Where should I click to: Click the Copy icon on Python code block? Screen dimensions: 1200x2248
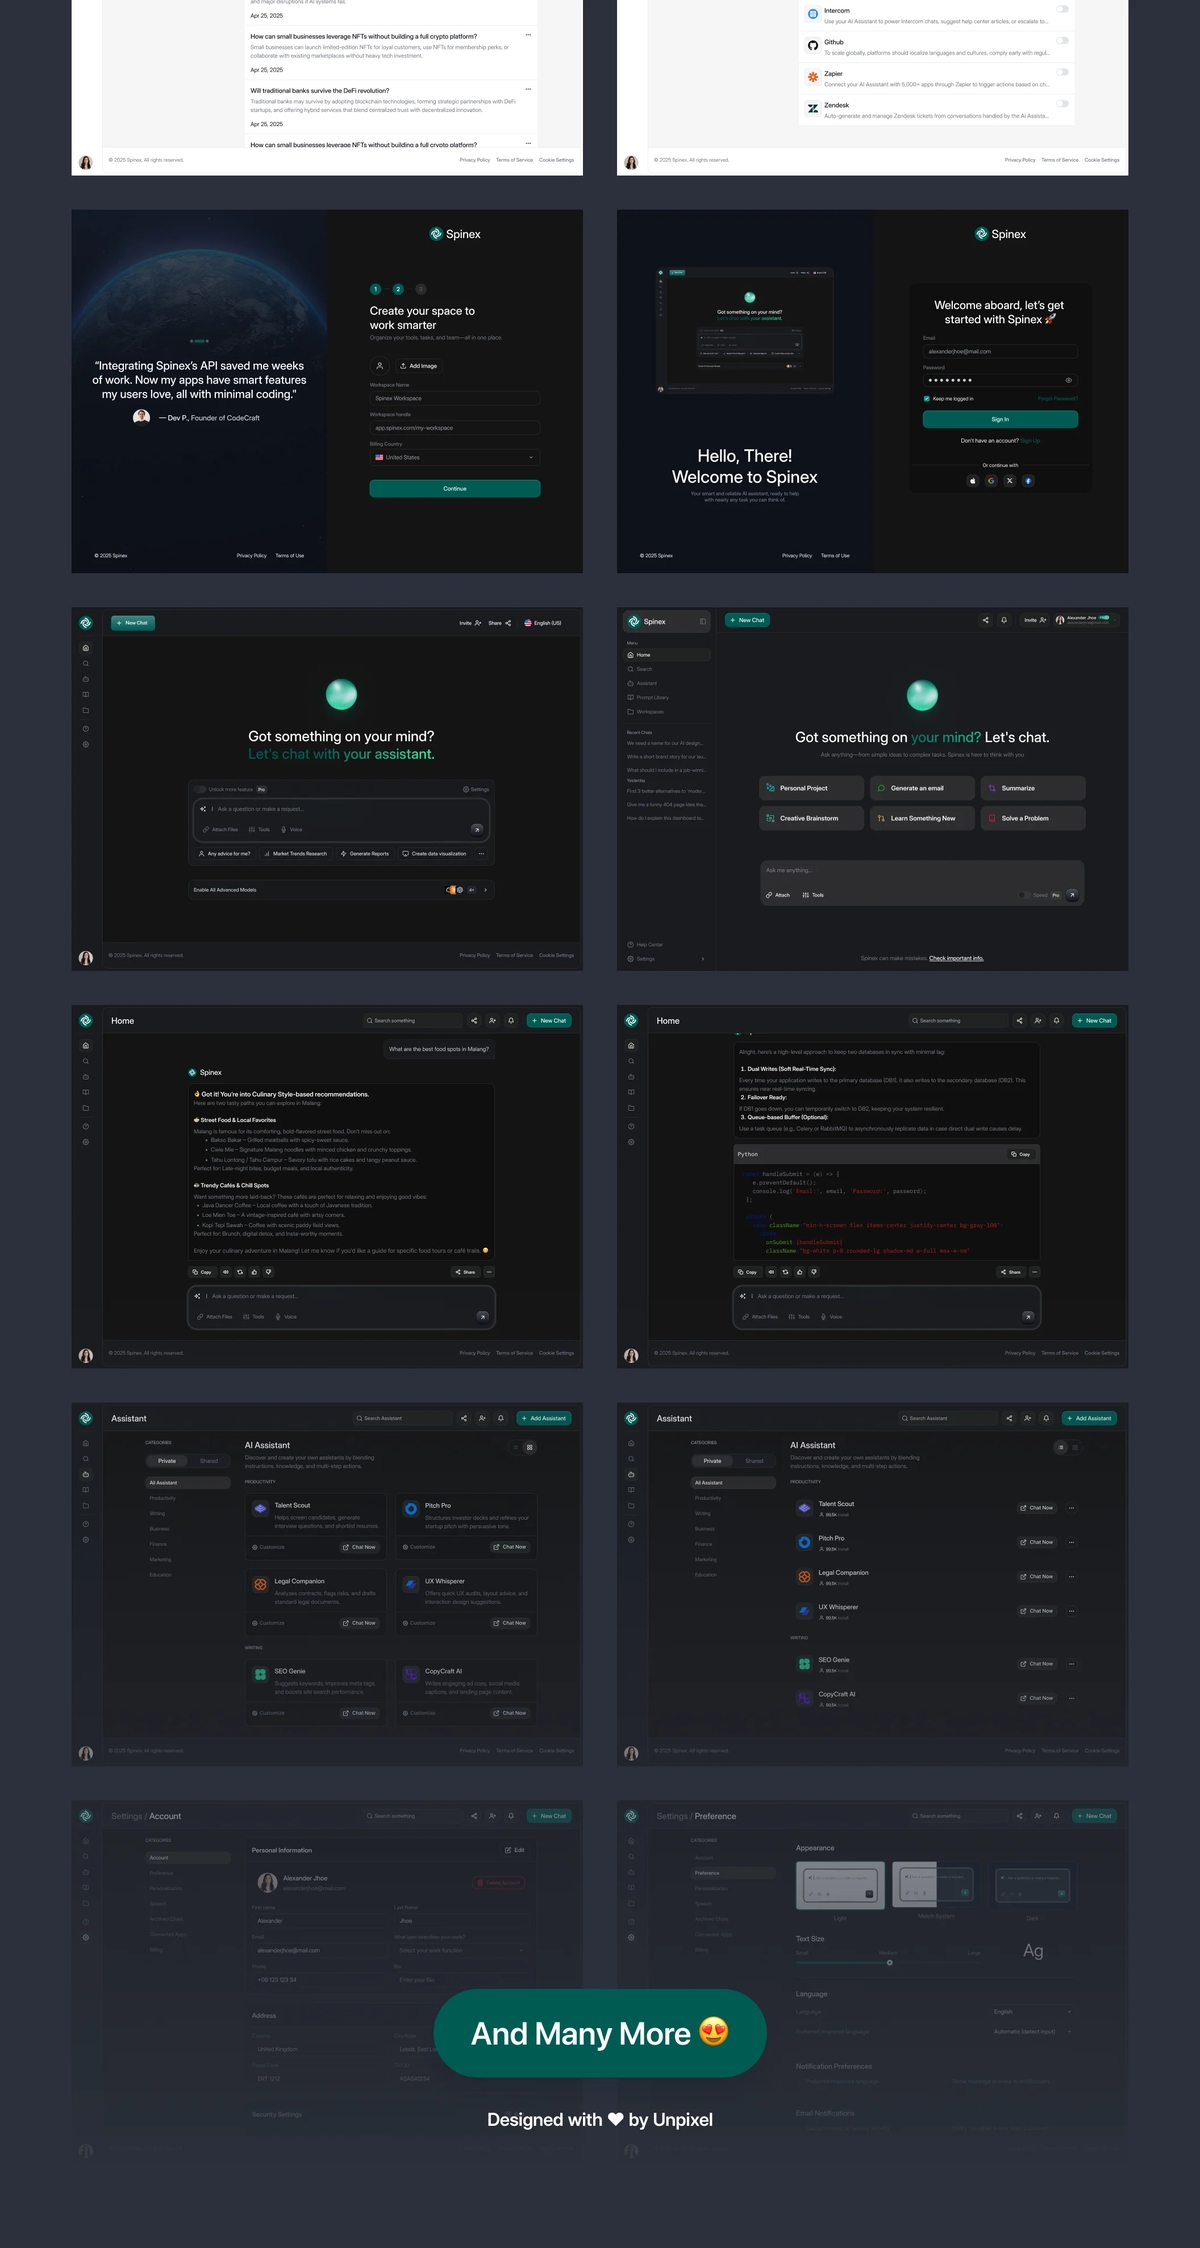tap(1020, 1154)
